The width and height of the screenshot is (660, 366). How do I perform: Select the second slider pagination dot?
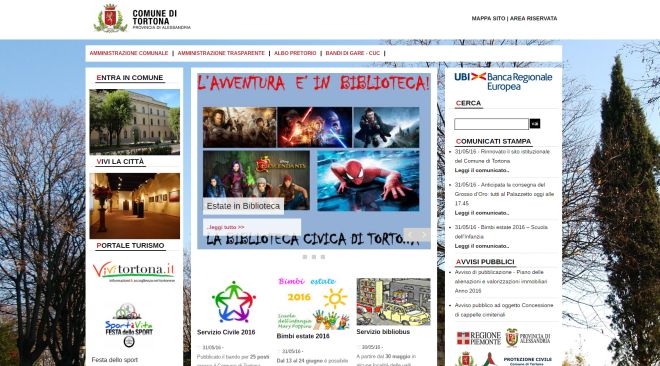click(314, 257)
